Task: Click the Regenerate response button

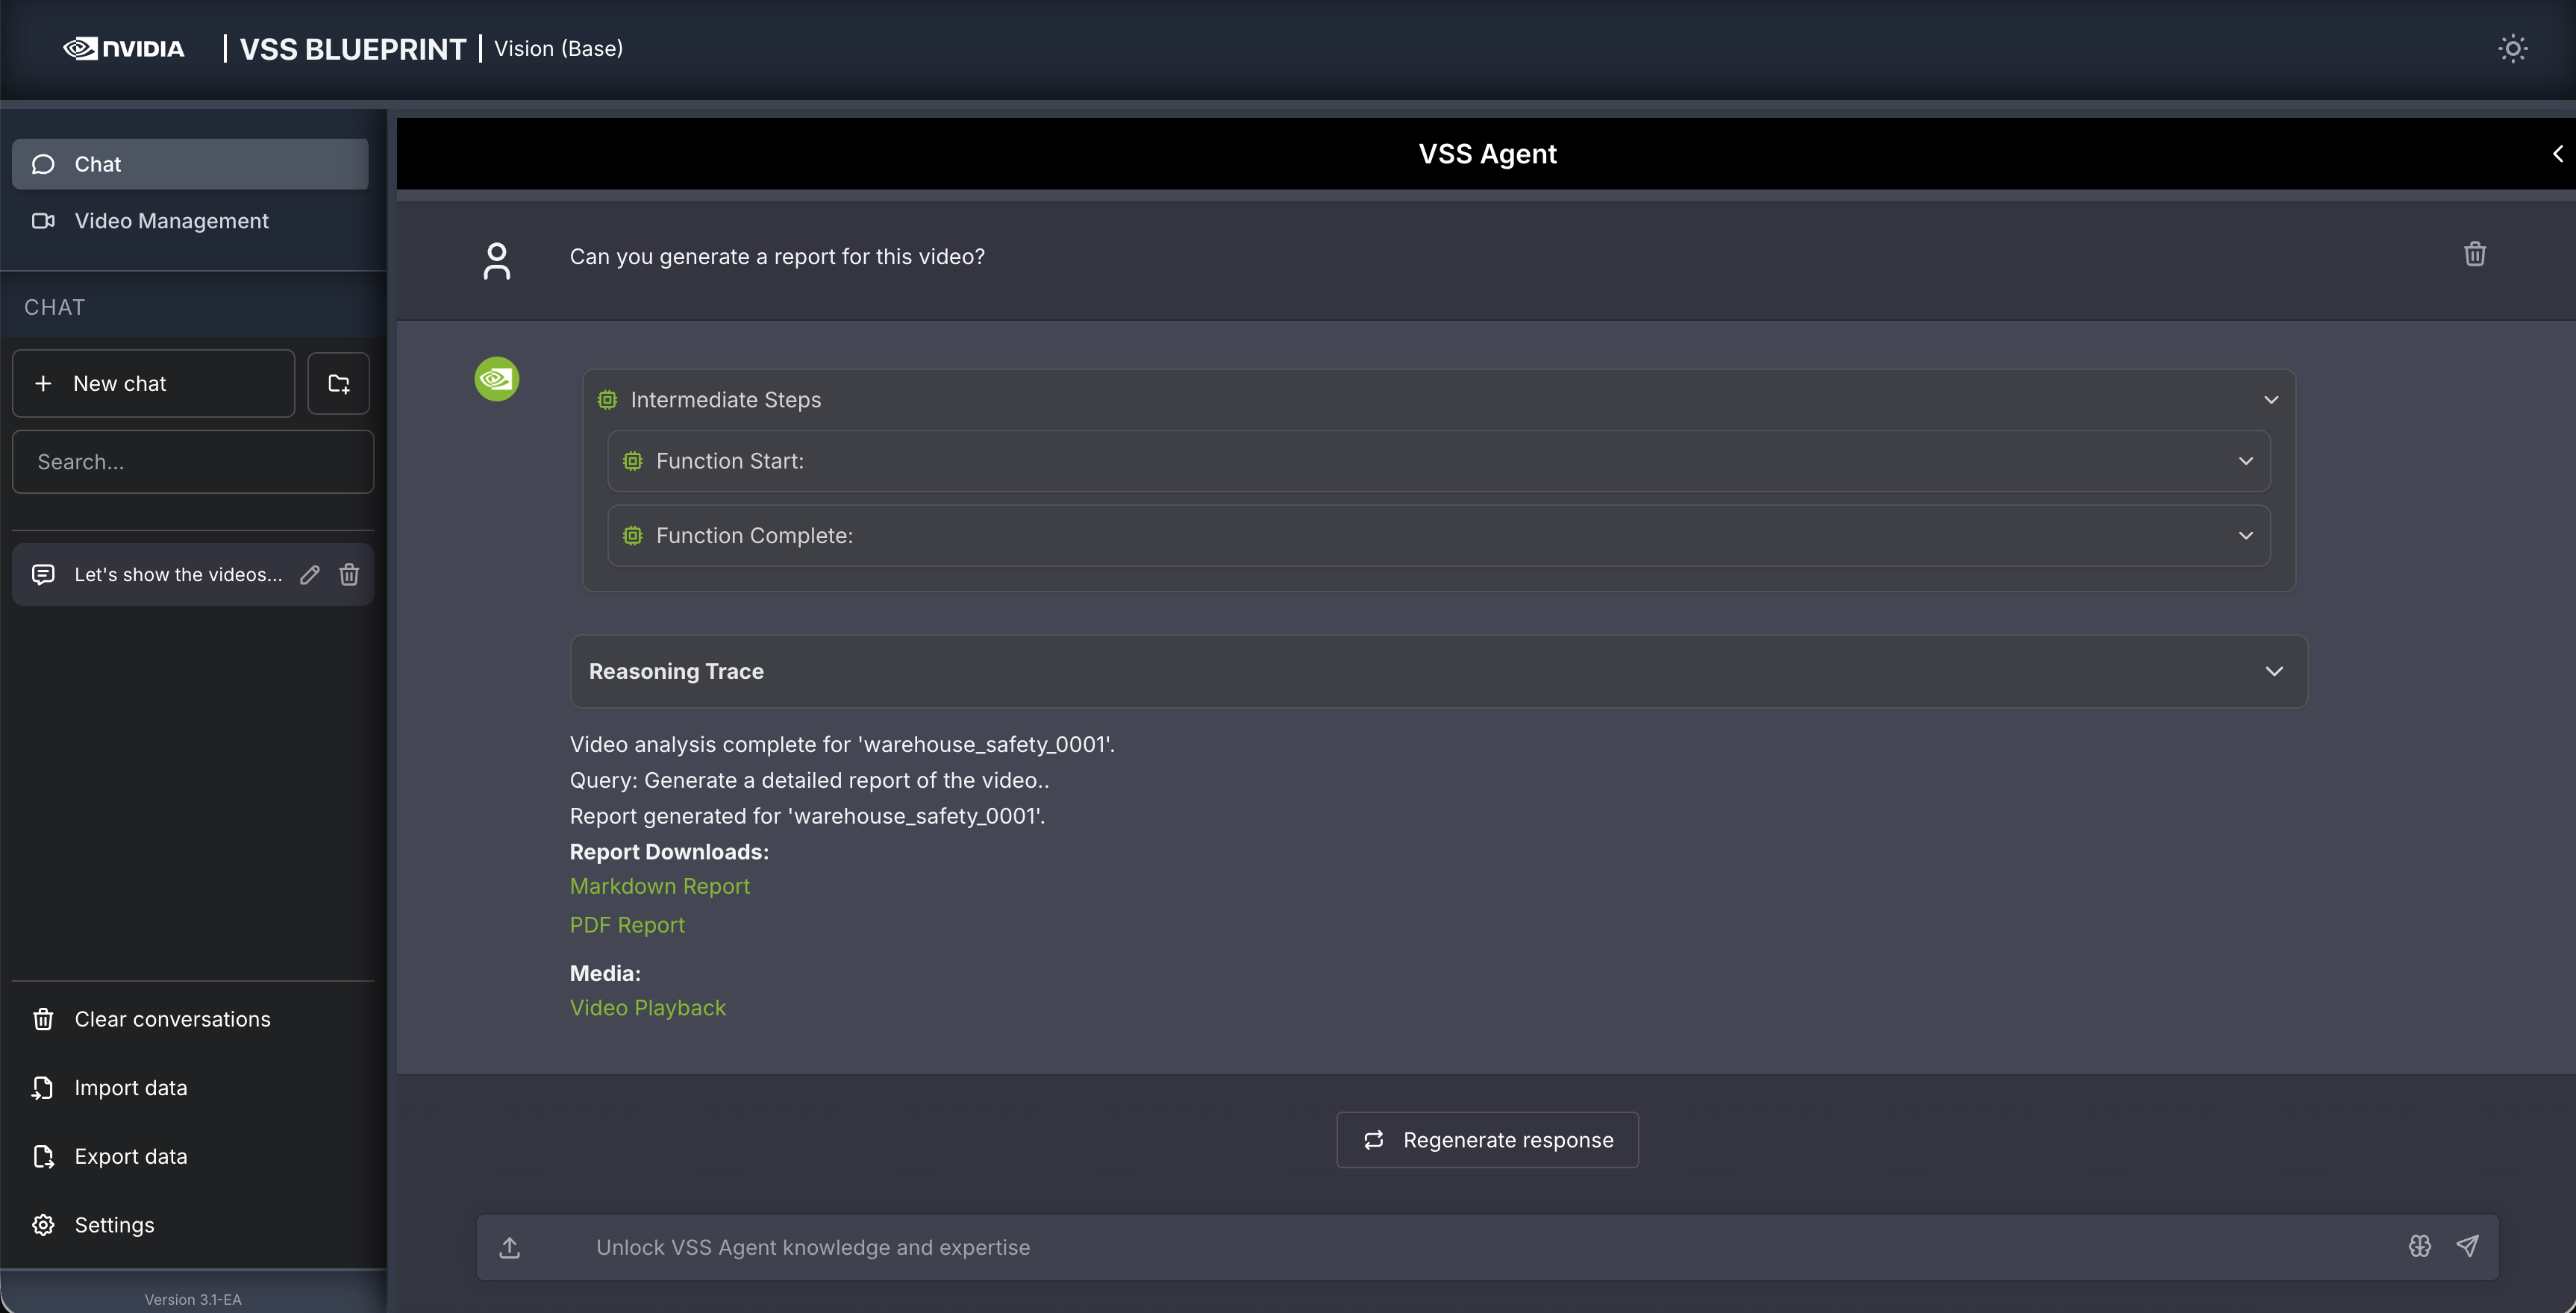Action: point(1487,1140)
